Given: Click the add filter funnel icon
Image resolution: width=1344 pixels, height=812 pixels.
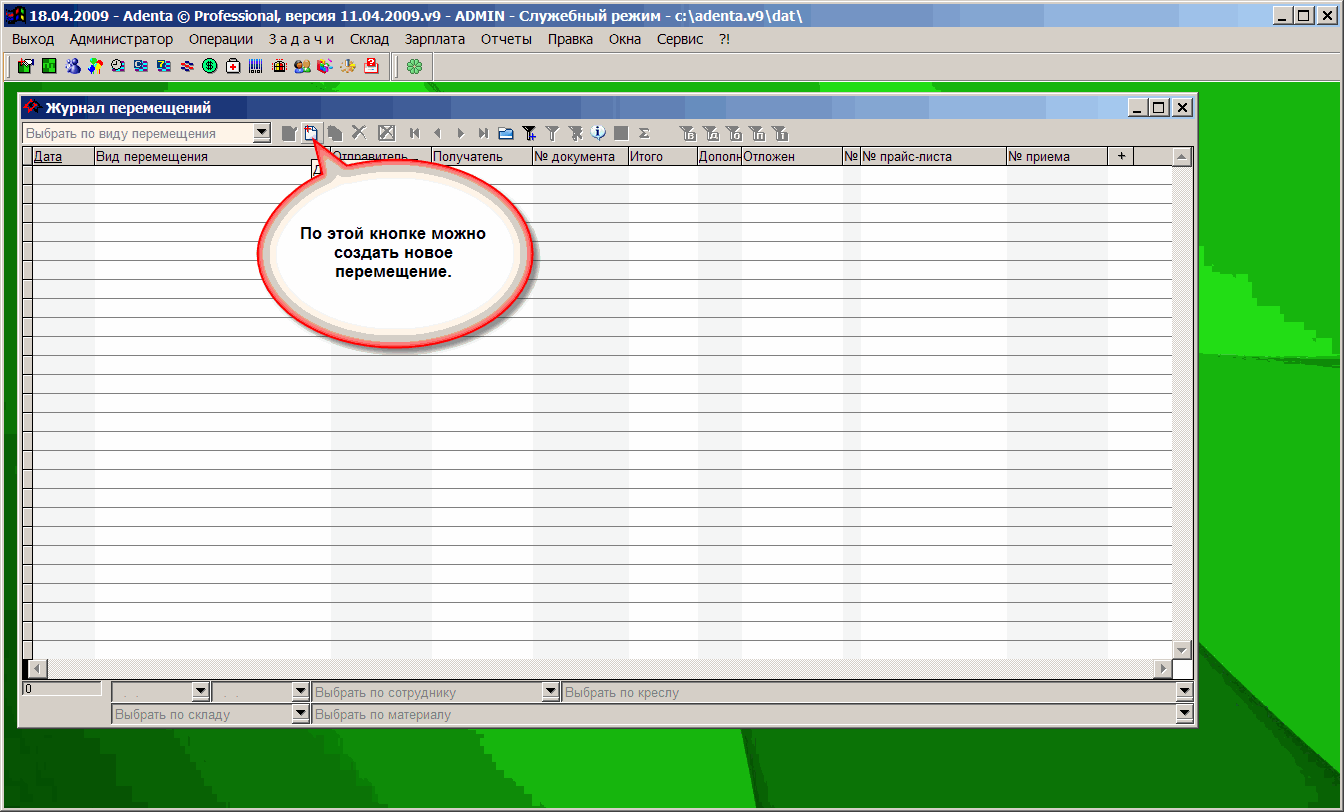Looking at the screenshot, I should coord(530,133).
